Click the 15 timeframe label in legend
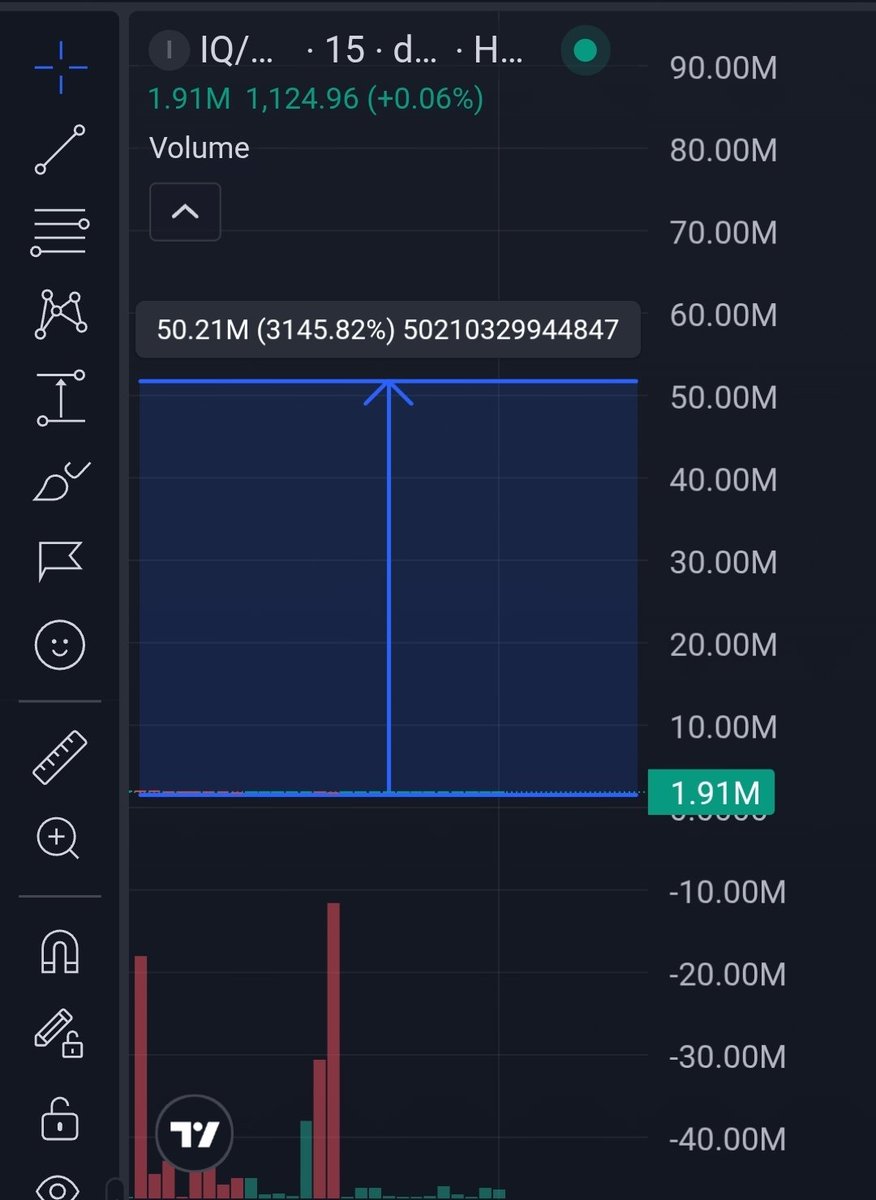Image resolution: width=876 pixels, height=1200 pixels. (x=344, y=50)
